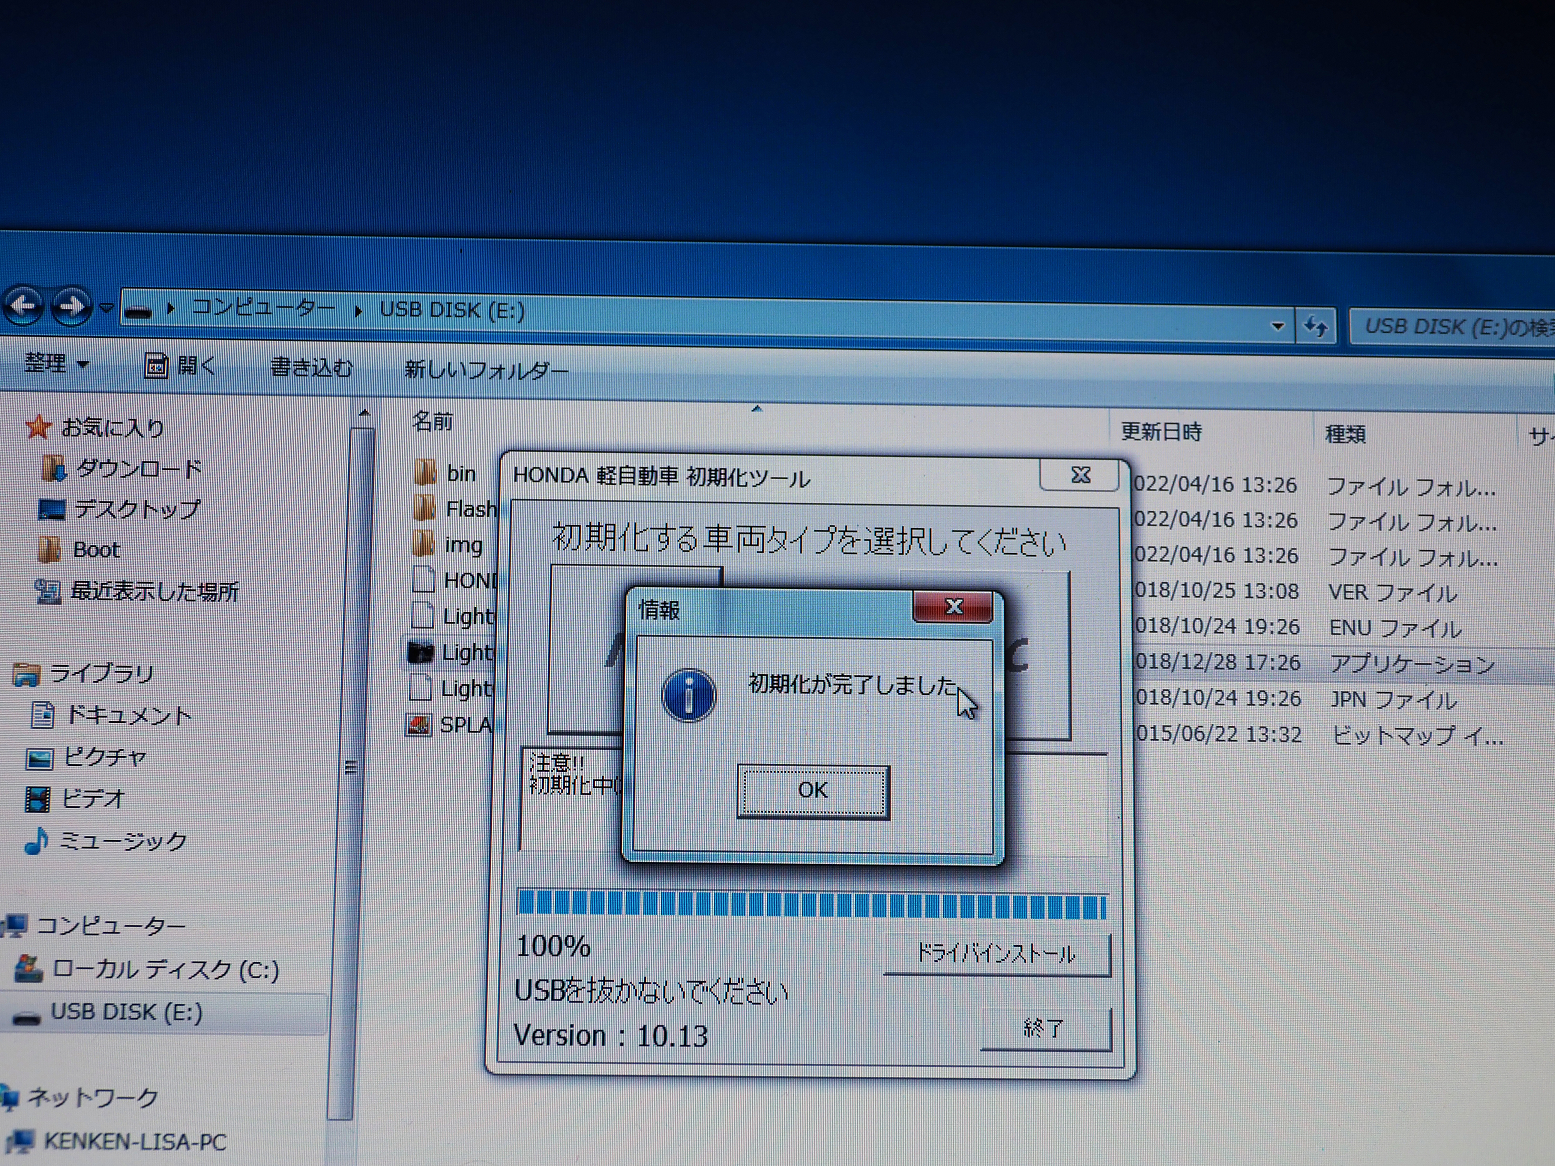Click the ミュージック note icon

[x=35, y=840]
